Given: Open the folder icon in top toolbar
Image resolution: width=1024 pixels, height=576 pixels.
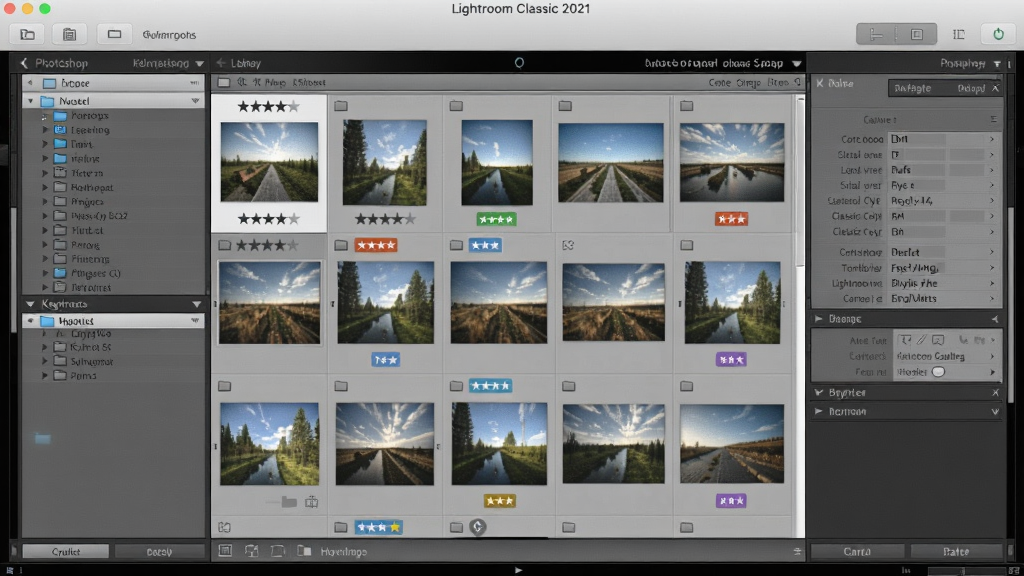Looking at the screenshot, I should click(x=27, y=34).
